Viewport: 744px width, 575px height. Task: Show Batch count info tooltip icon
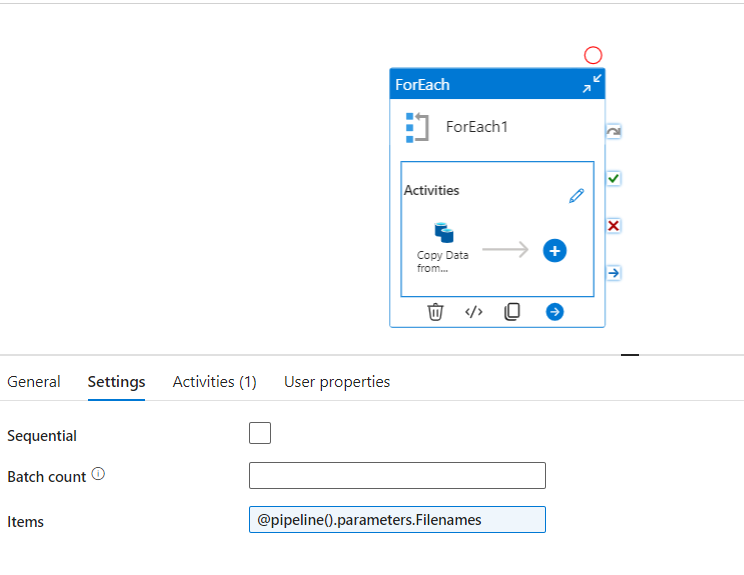98,474
